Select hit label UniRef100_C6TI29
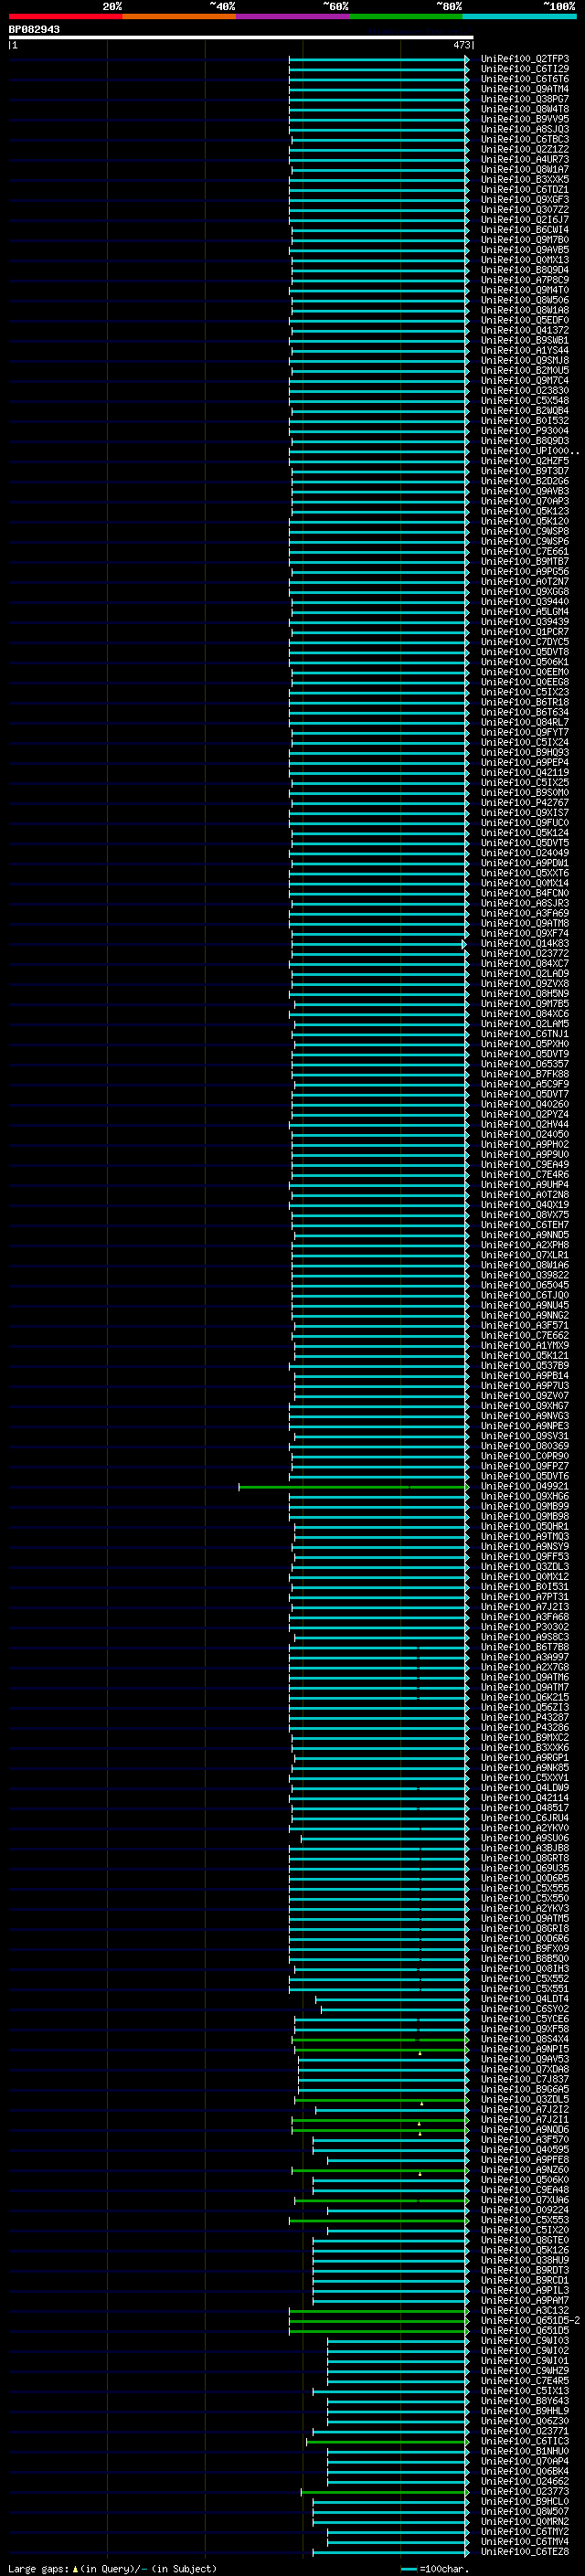This screenshot has height=2576, width=585. point(524,69)
